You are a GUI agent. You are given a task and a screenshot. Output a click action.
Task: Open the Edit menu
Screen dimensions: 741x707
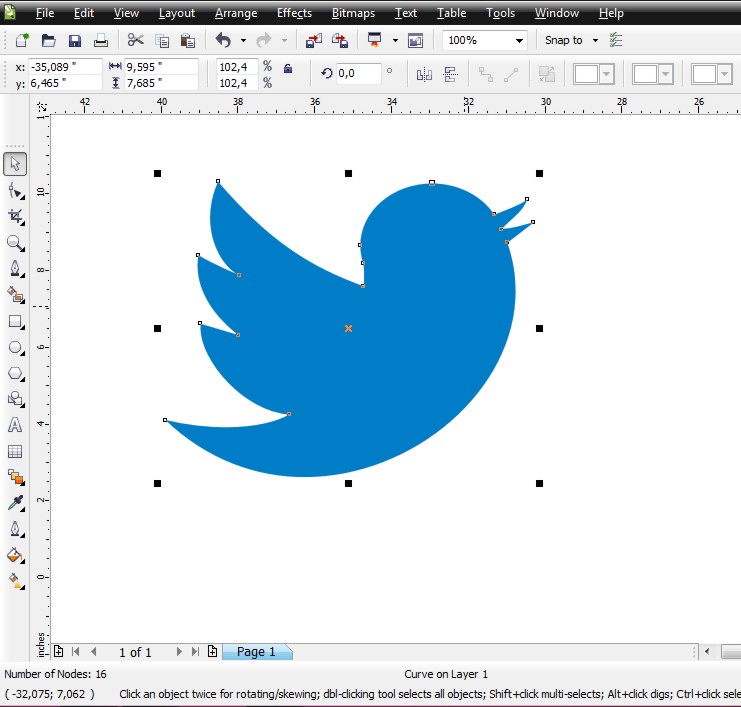[84, 13]
